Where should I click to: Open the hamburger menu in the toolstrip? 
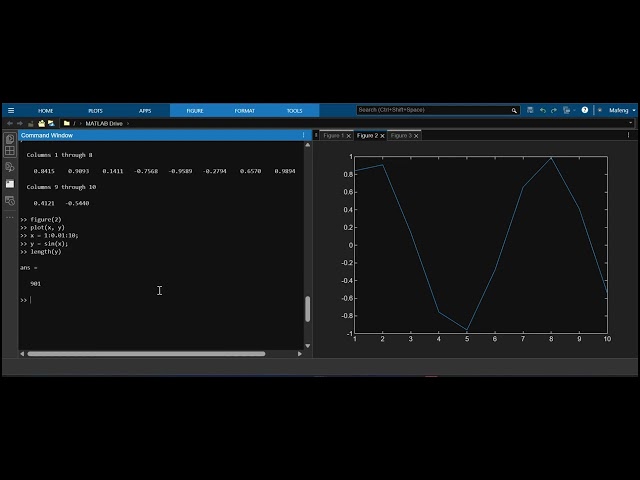tap(11, 111)
